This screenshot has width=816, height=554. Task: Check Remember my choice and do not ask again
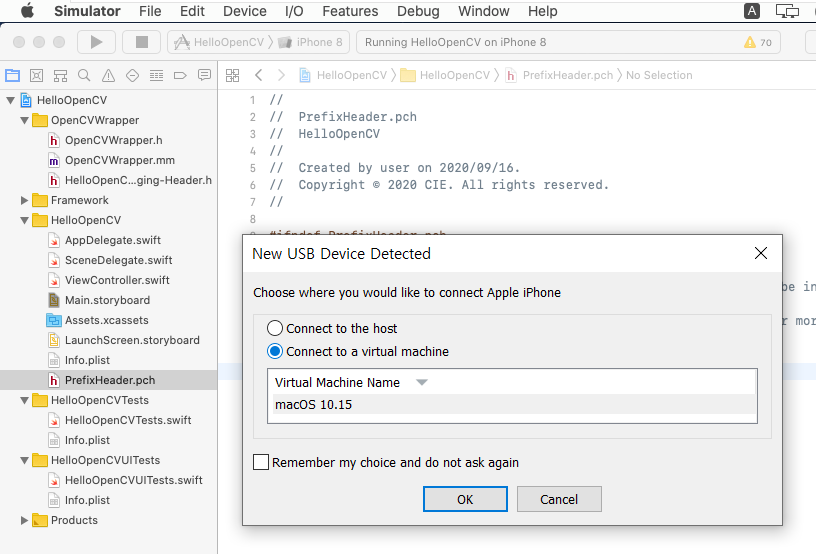point(261,462)
